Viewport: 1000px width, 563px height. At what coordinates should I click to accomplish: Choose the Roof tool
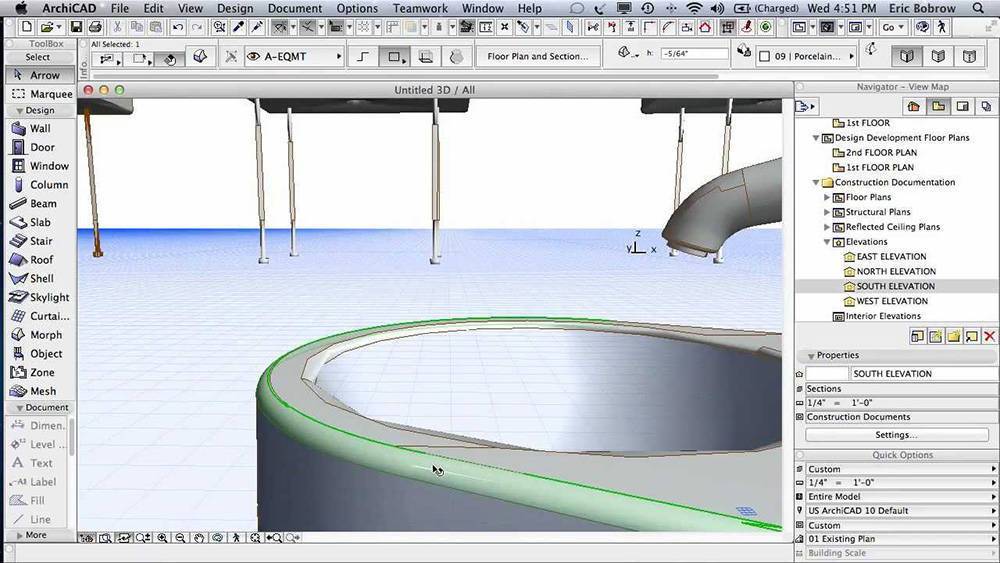[x=38, y=260]
